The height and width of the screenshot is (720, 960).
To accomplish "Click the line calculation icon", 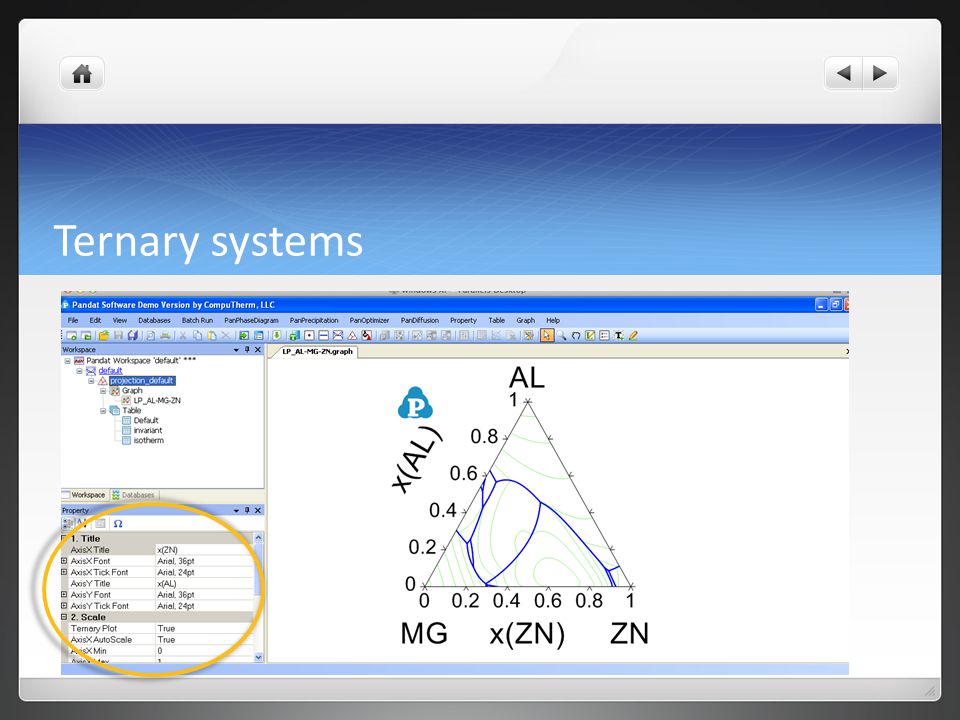I will click(323, 336).
